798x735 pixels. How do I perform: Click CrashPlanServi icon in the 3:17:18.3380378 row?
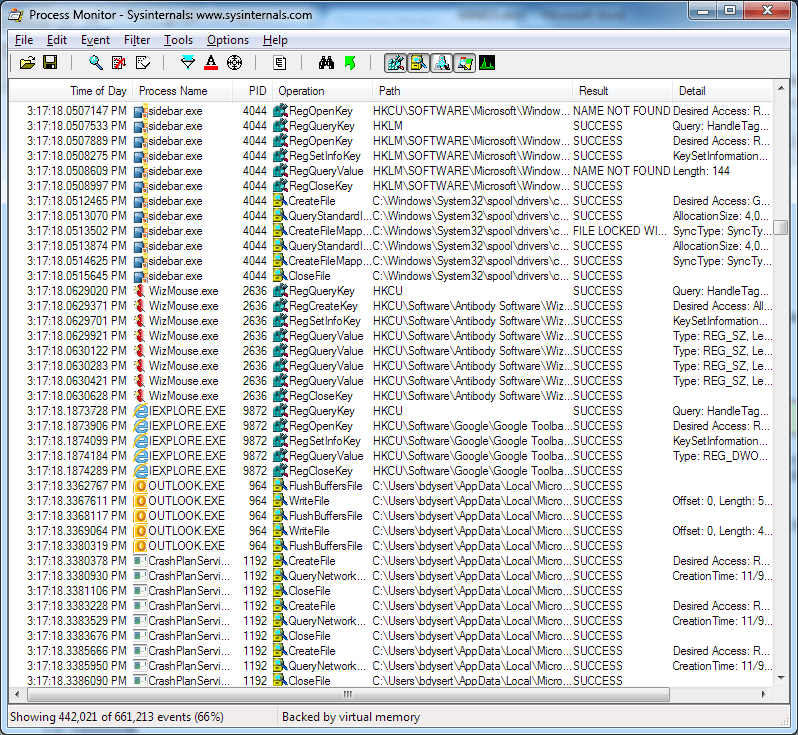(x=140, y=561)
